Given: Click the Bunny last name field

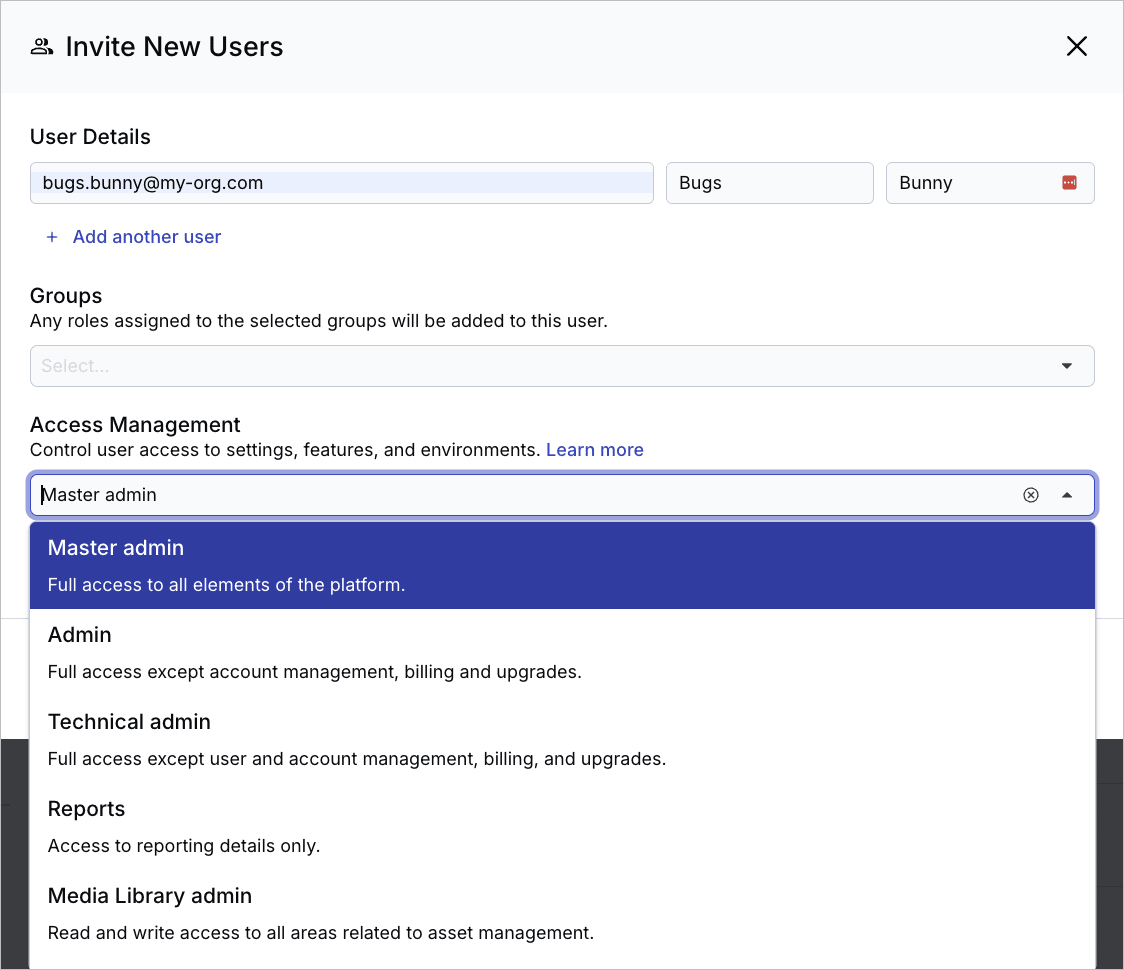Looking at the screenshot, I should pos(970,182).
